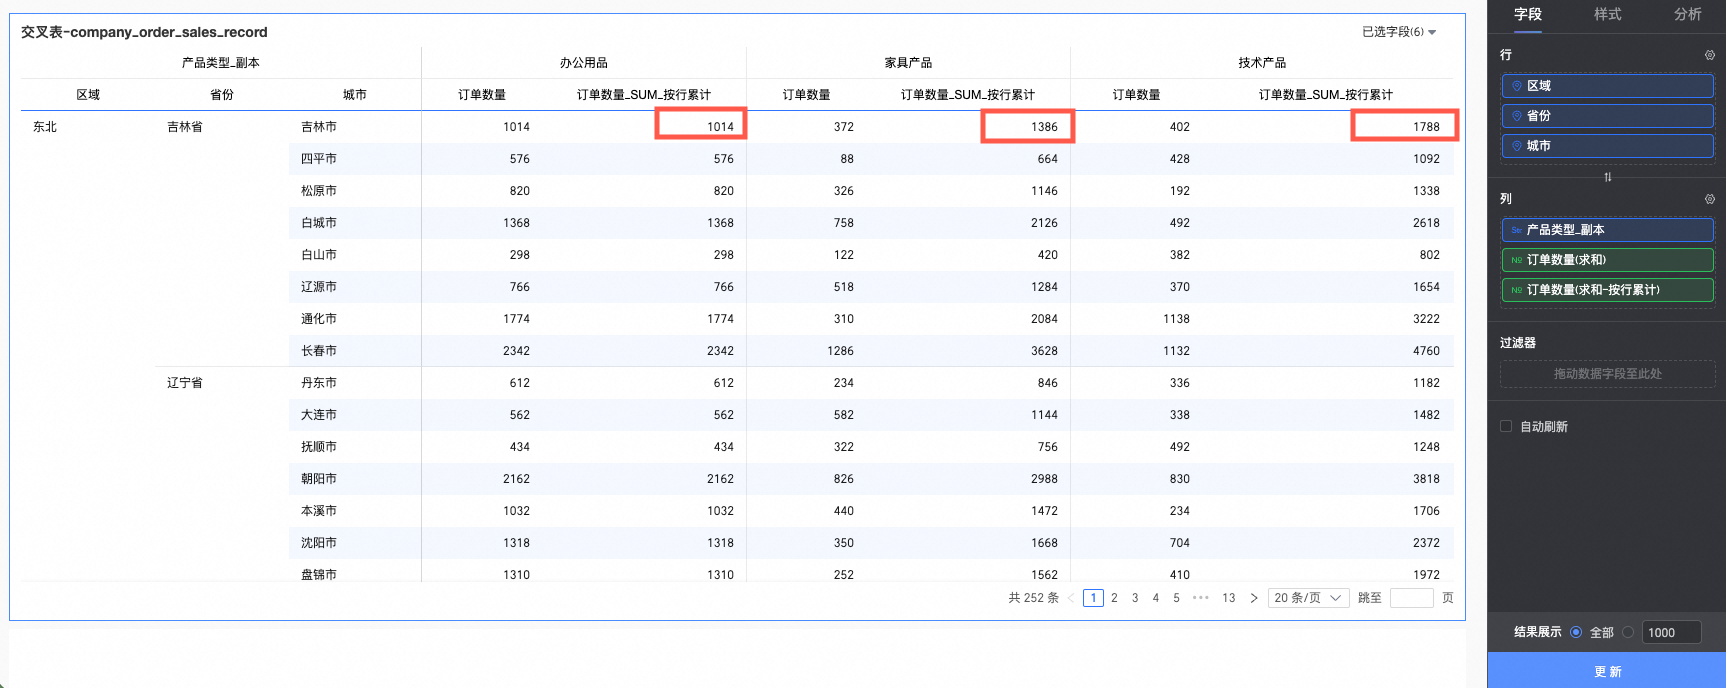Jump ahead using the pagination ellipsis
Screen dimensions: 1726x688
(1201, 598)
